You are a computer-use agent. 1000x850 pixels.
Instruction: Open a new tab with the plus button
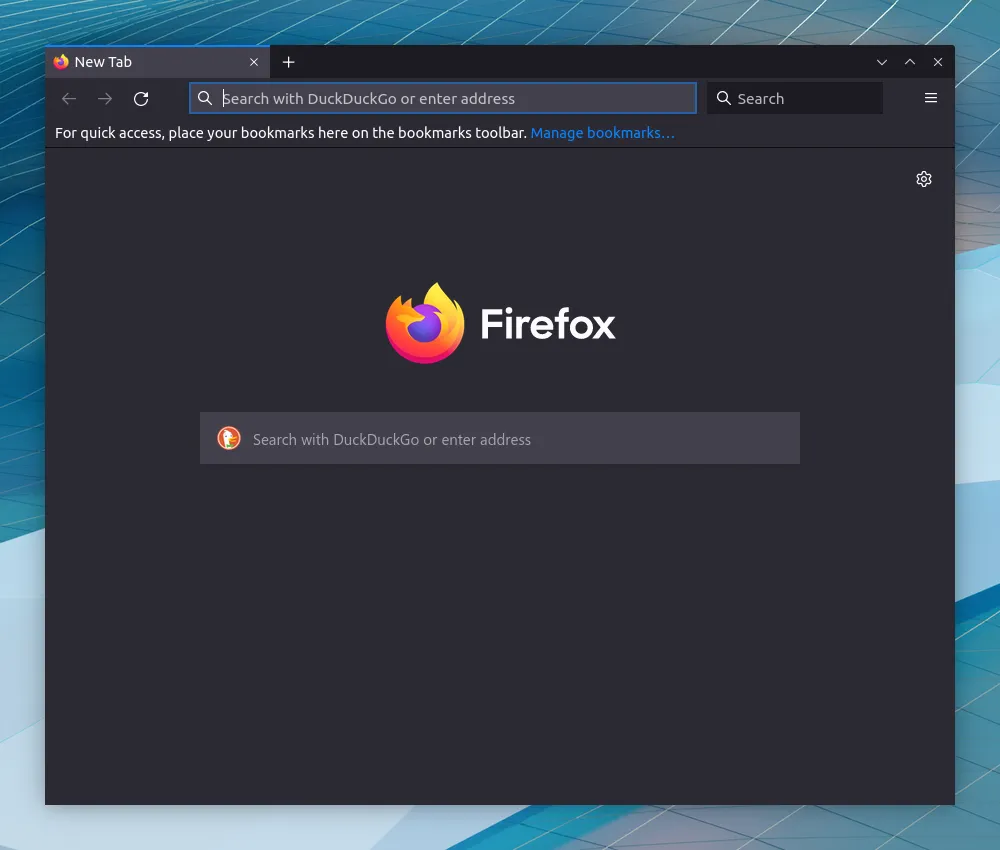click(x=289, y=61)
